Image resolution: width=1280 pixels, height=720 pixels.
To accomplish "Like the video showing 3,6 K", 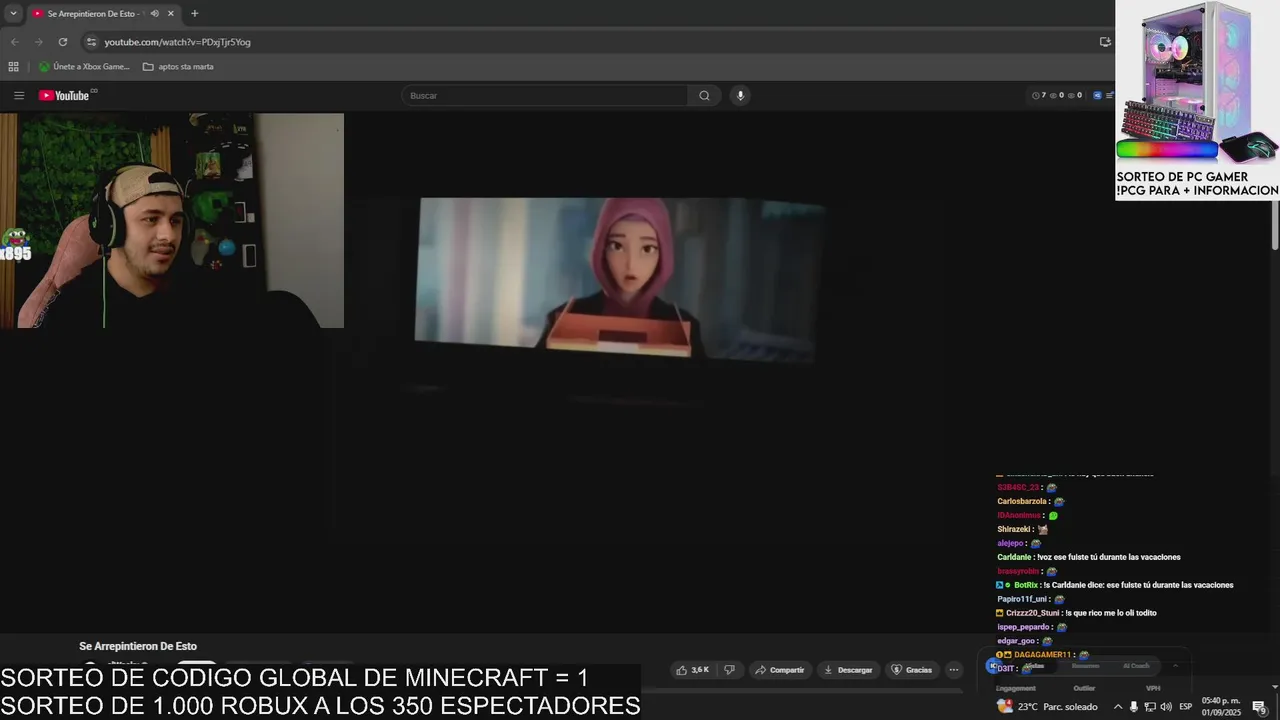I will pyautogui.click(x=693, y=670).
